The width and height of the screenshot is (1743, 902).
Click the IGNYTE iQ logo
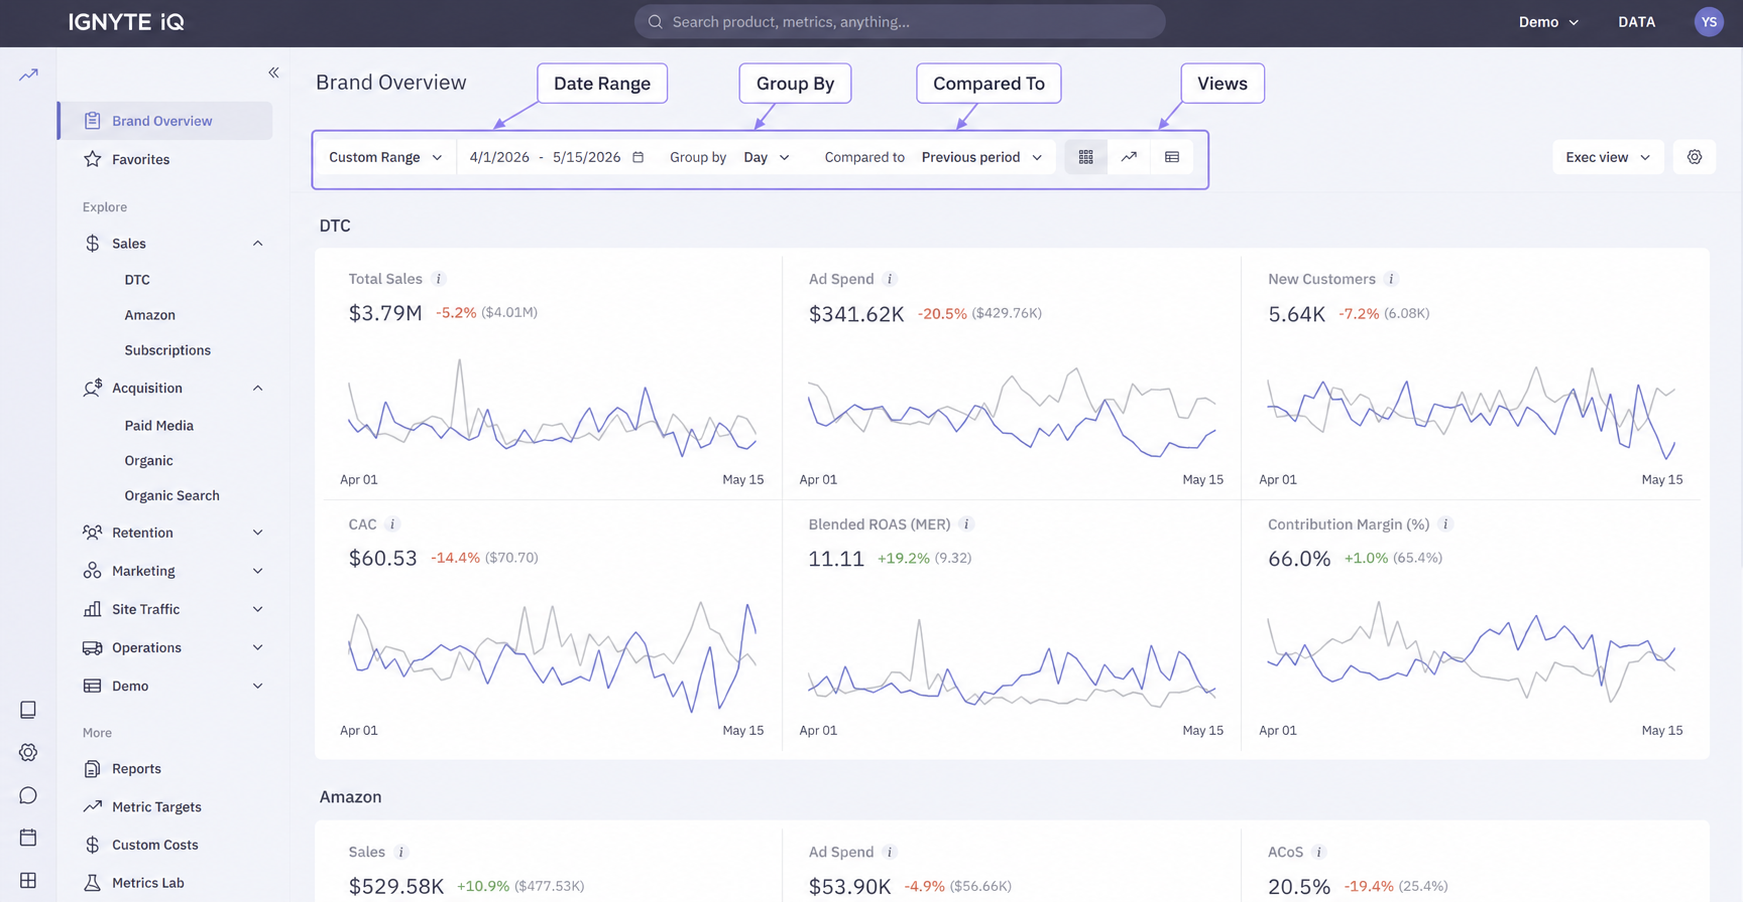pyautogui.click(x=126, y=22)
